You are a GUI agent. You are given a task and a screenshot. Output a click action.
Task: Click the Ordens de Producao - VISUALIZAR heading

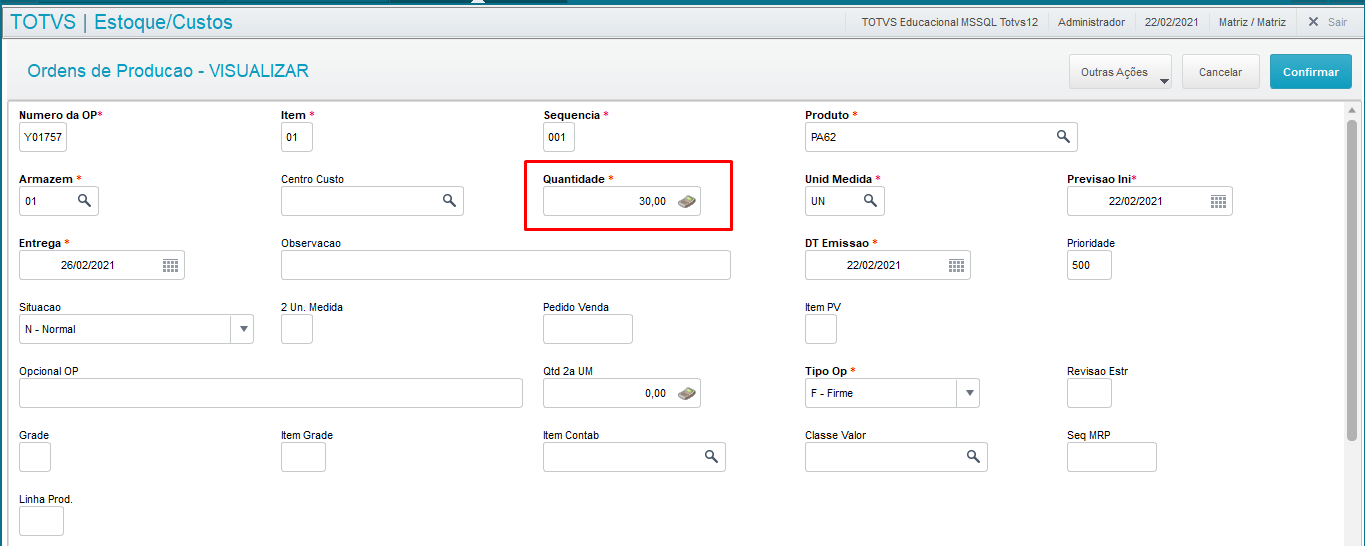point(168,71)
